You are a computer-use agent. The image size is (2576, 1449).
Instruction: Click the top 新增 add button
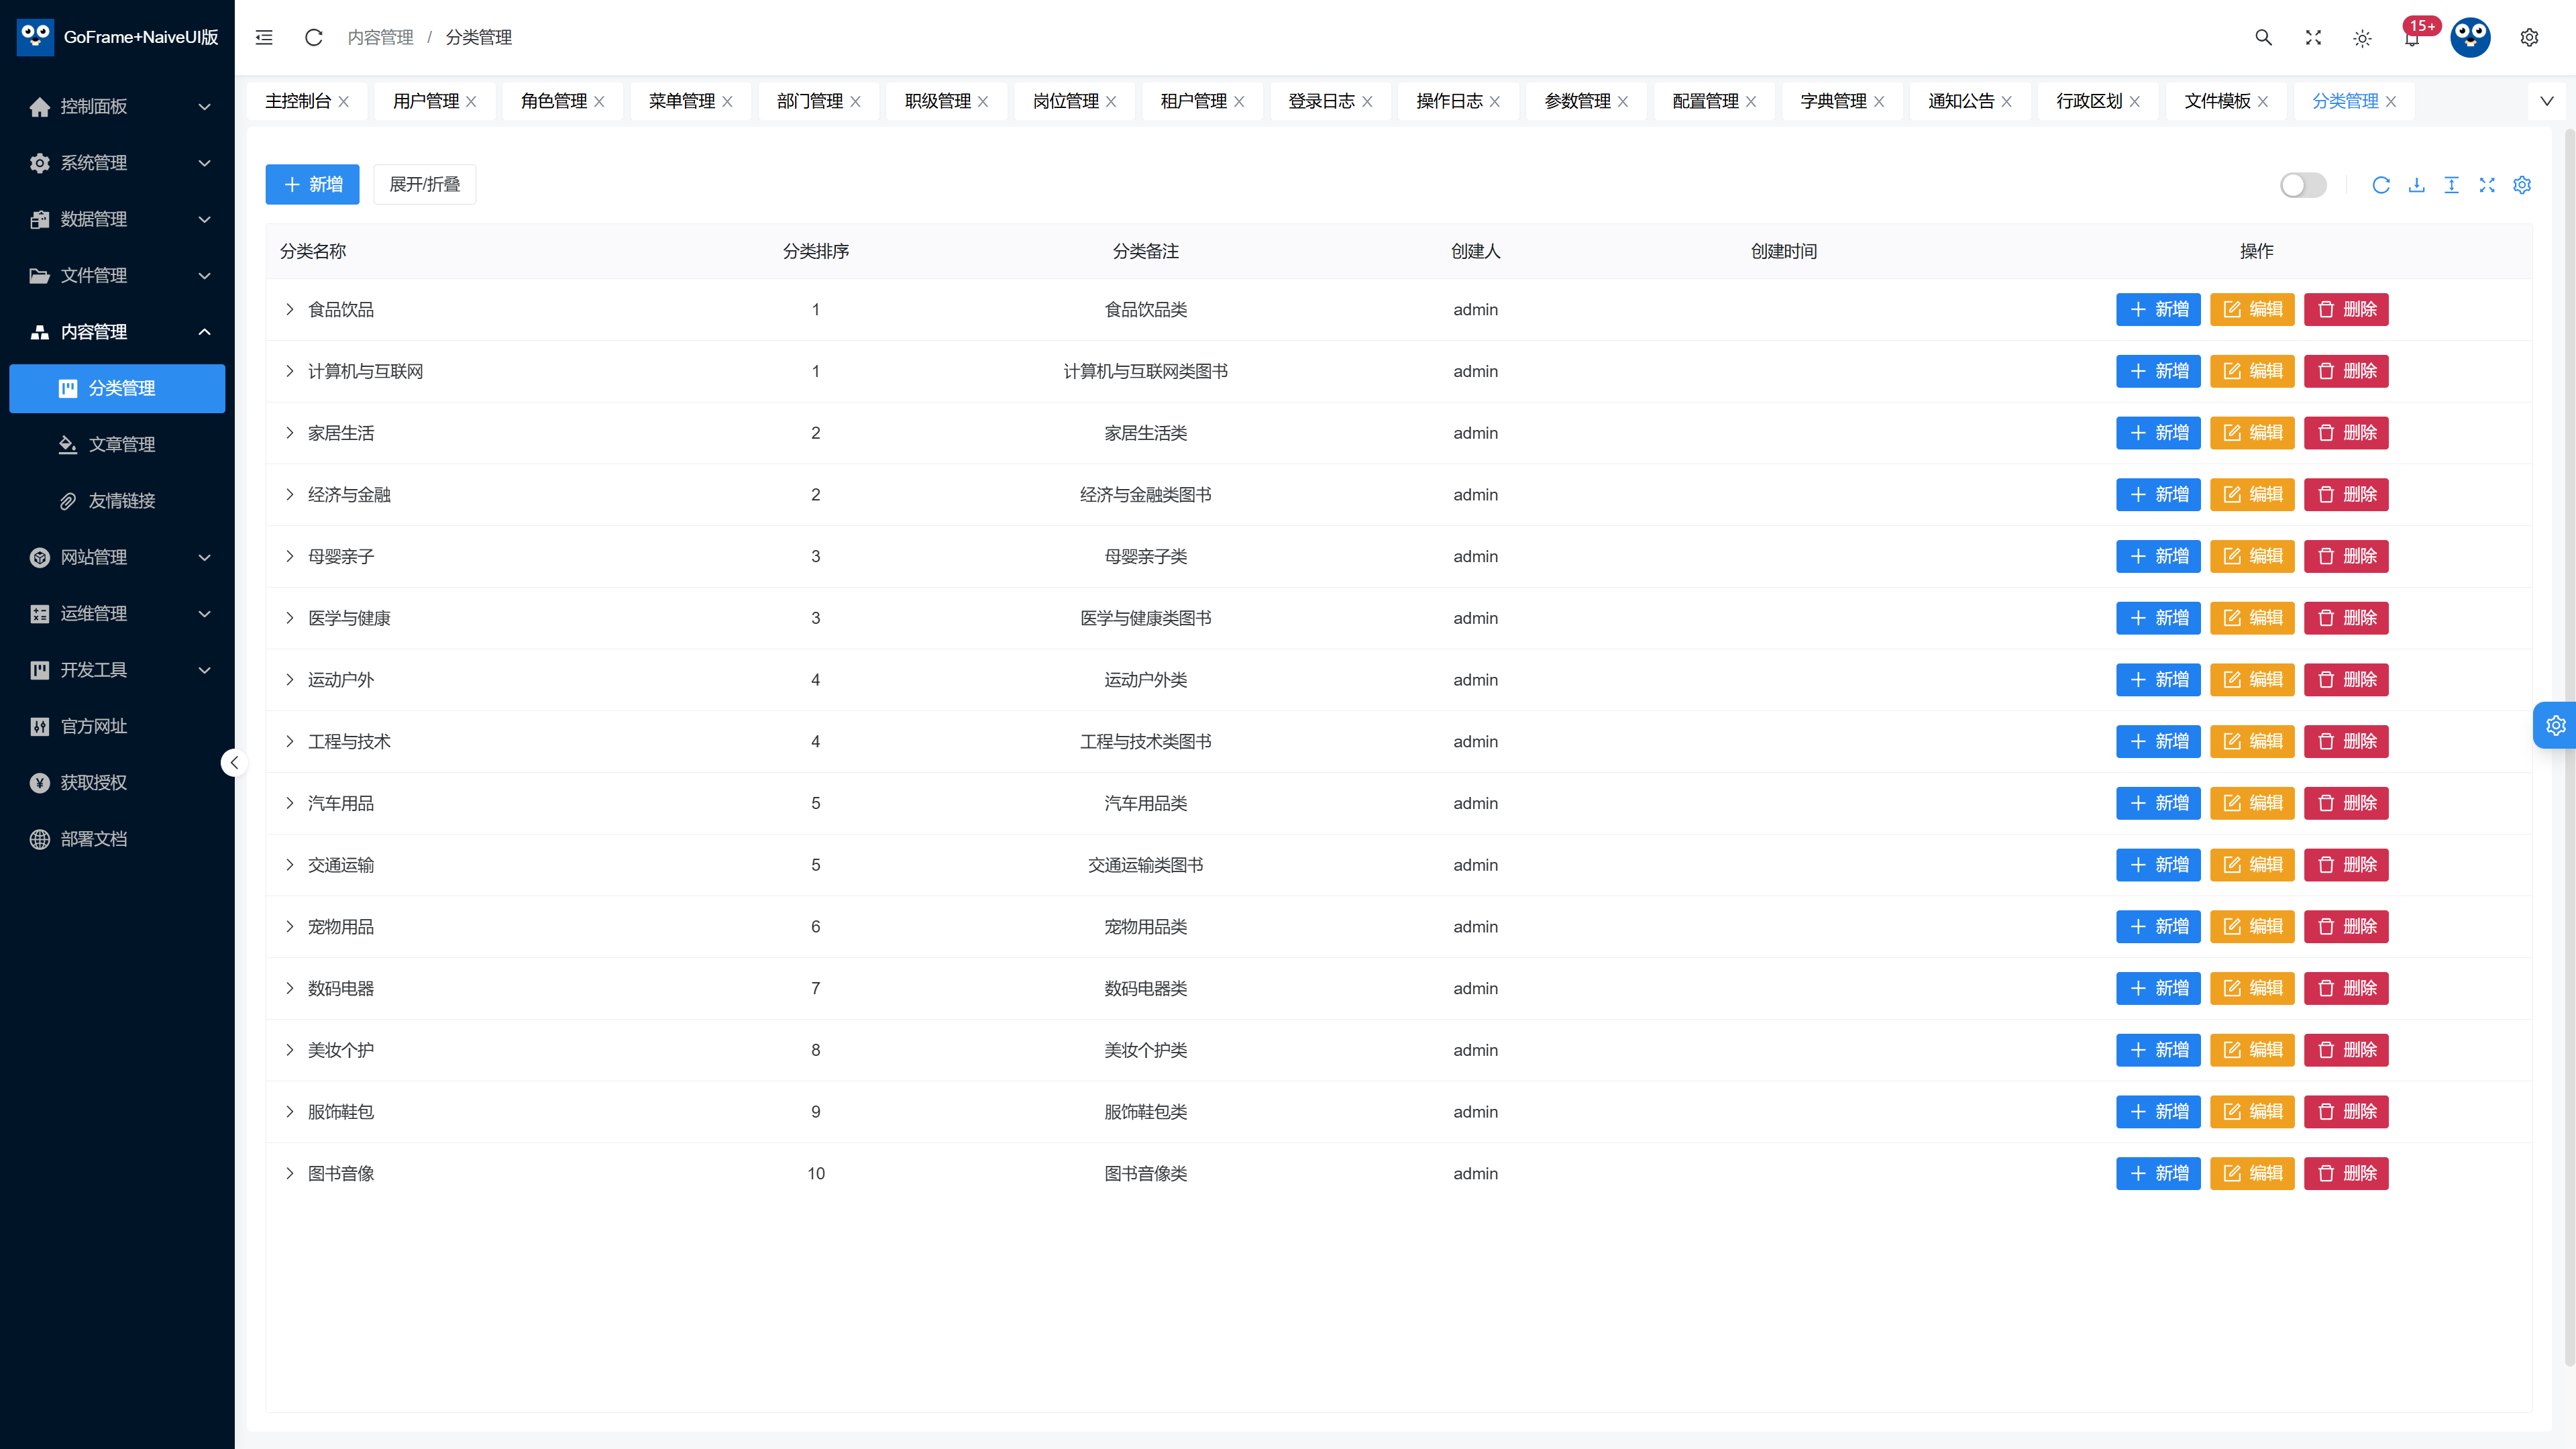pos(312,184)
